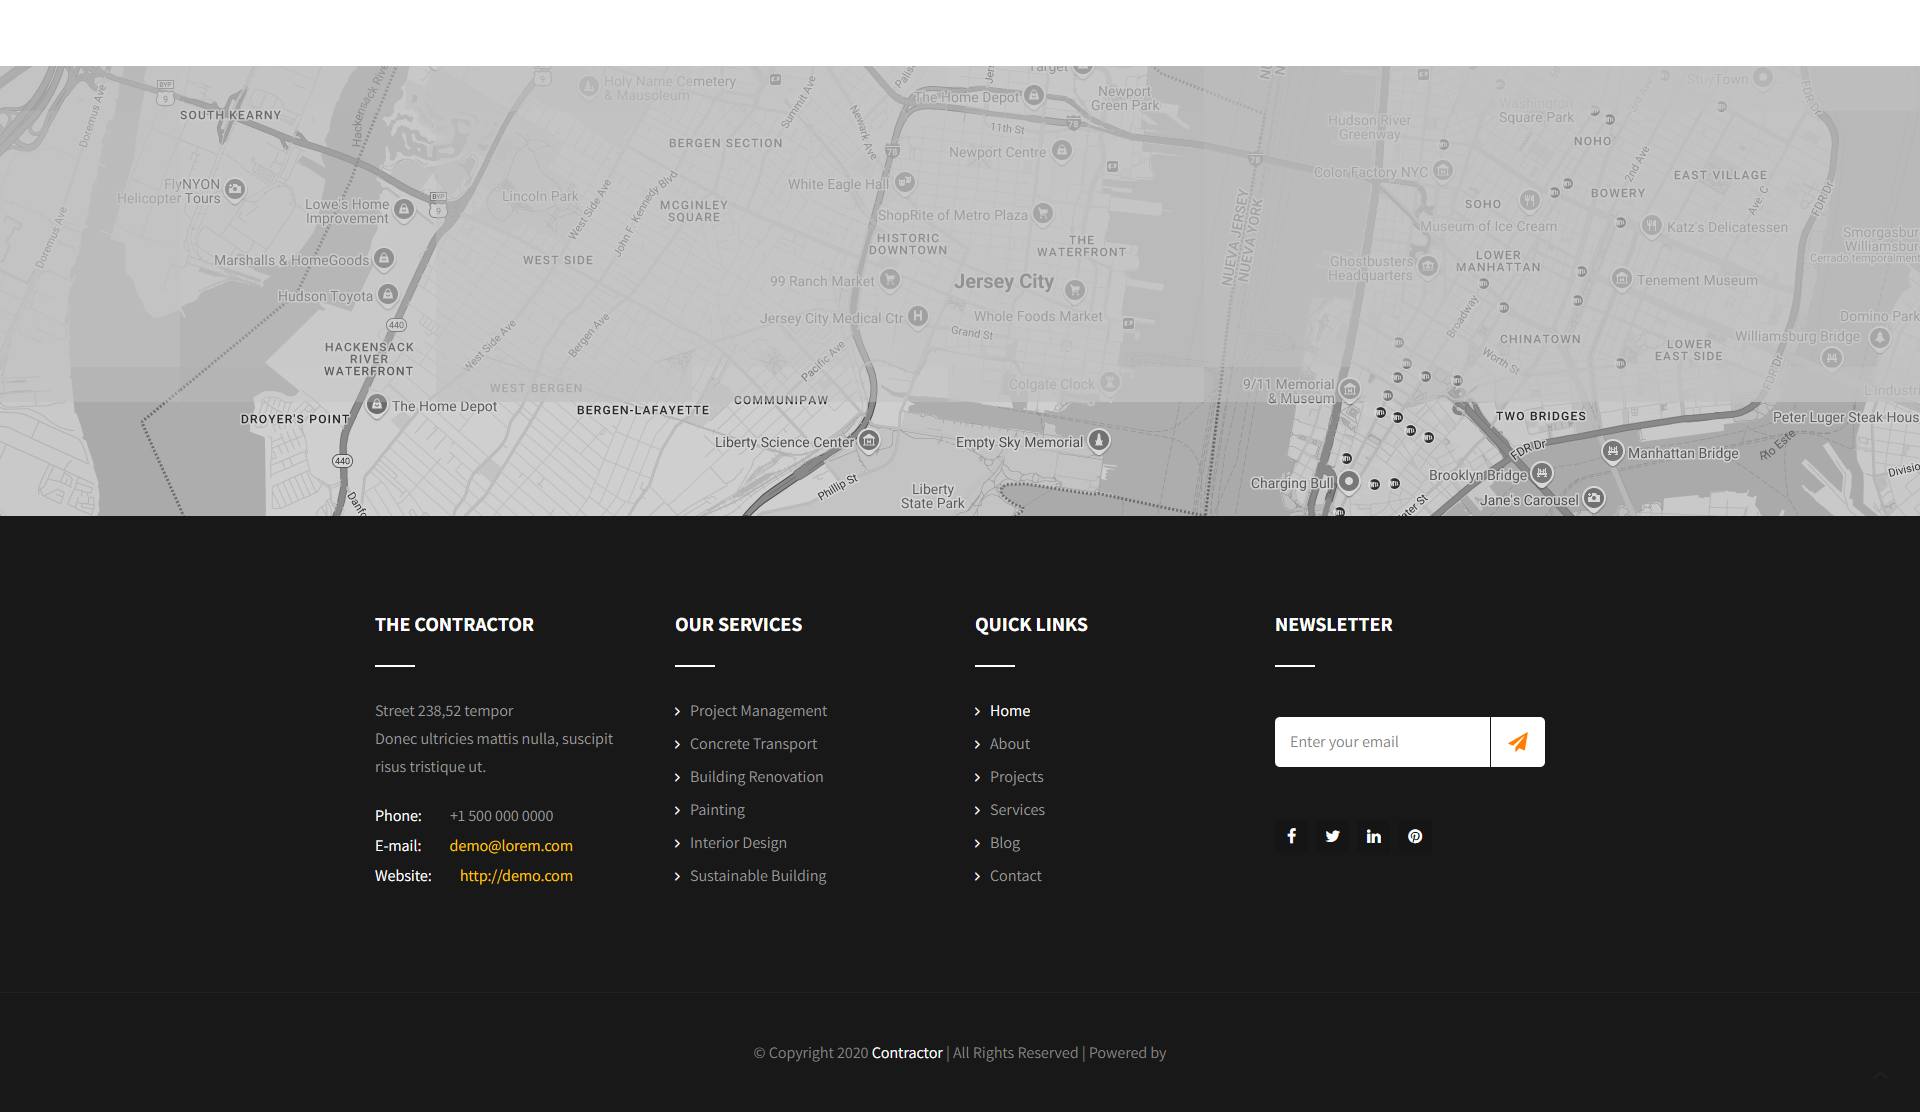This screenshot has width=1920, height=1112.
Task: Click the Facebook social media icon
Action: pos(1291,835)
